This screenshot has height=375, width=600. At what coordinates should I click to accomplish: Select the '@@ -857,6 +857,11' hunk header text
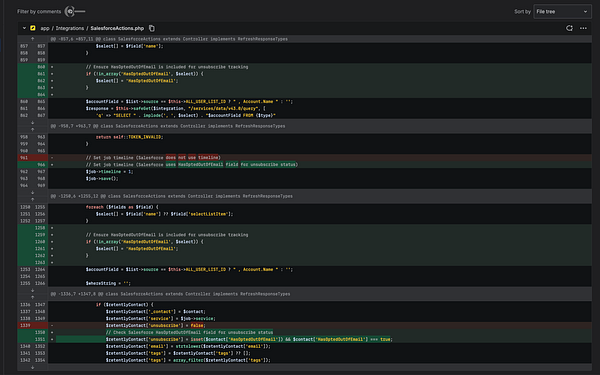169,39
